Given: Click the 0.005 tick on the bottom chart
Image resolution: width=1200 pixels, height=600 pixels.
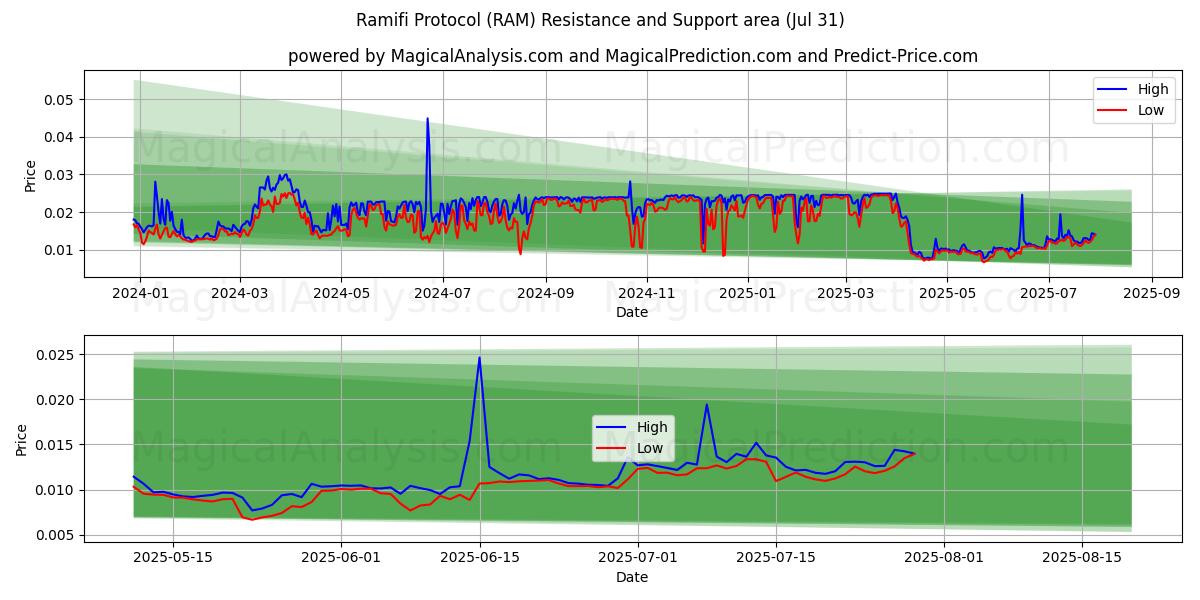Looking at the screenshot, I should (56, 535).
